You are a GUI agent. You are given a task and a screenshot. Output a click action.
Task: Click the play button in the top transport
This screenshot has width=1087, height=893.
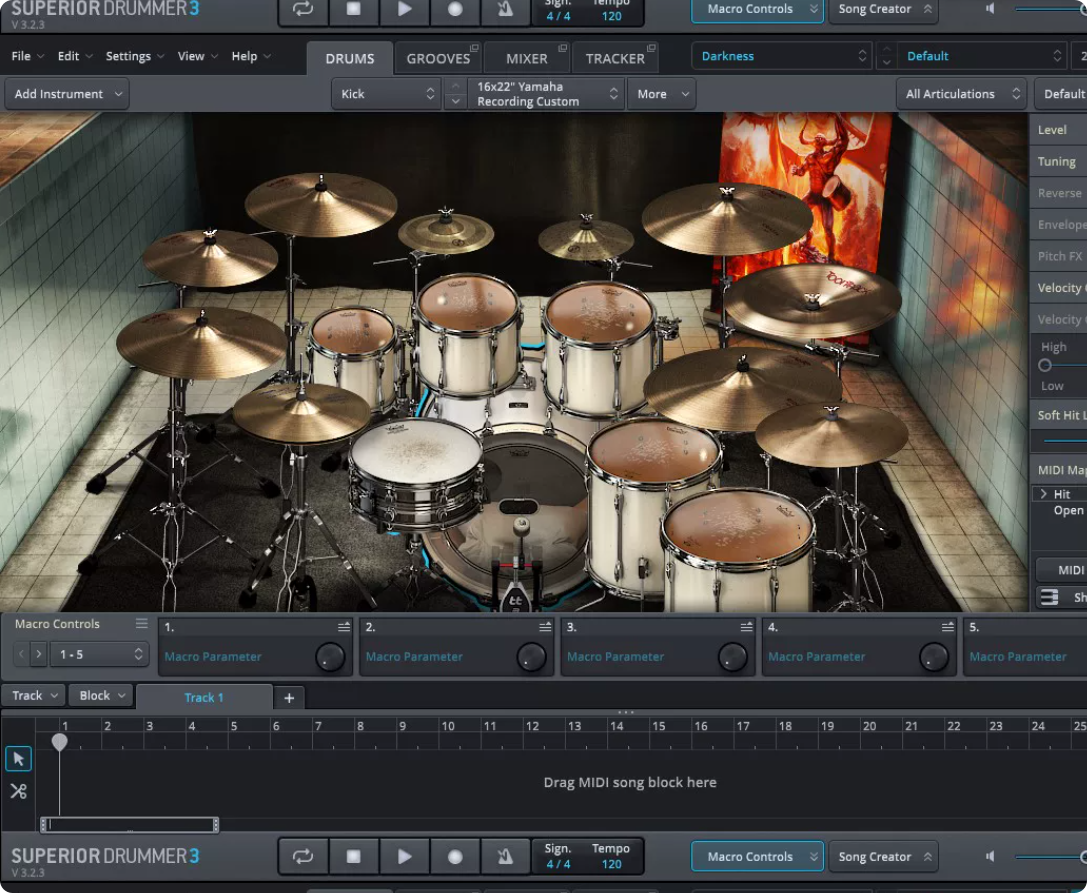click(x=404, y=10)
